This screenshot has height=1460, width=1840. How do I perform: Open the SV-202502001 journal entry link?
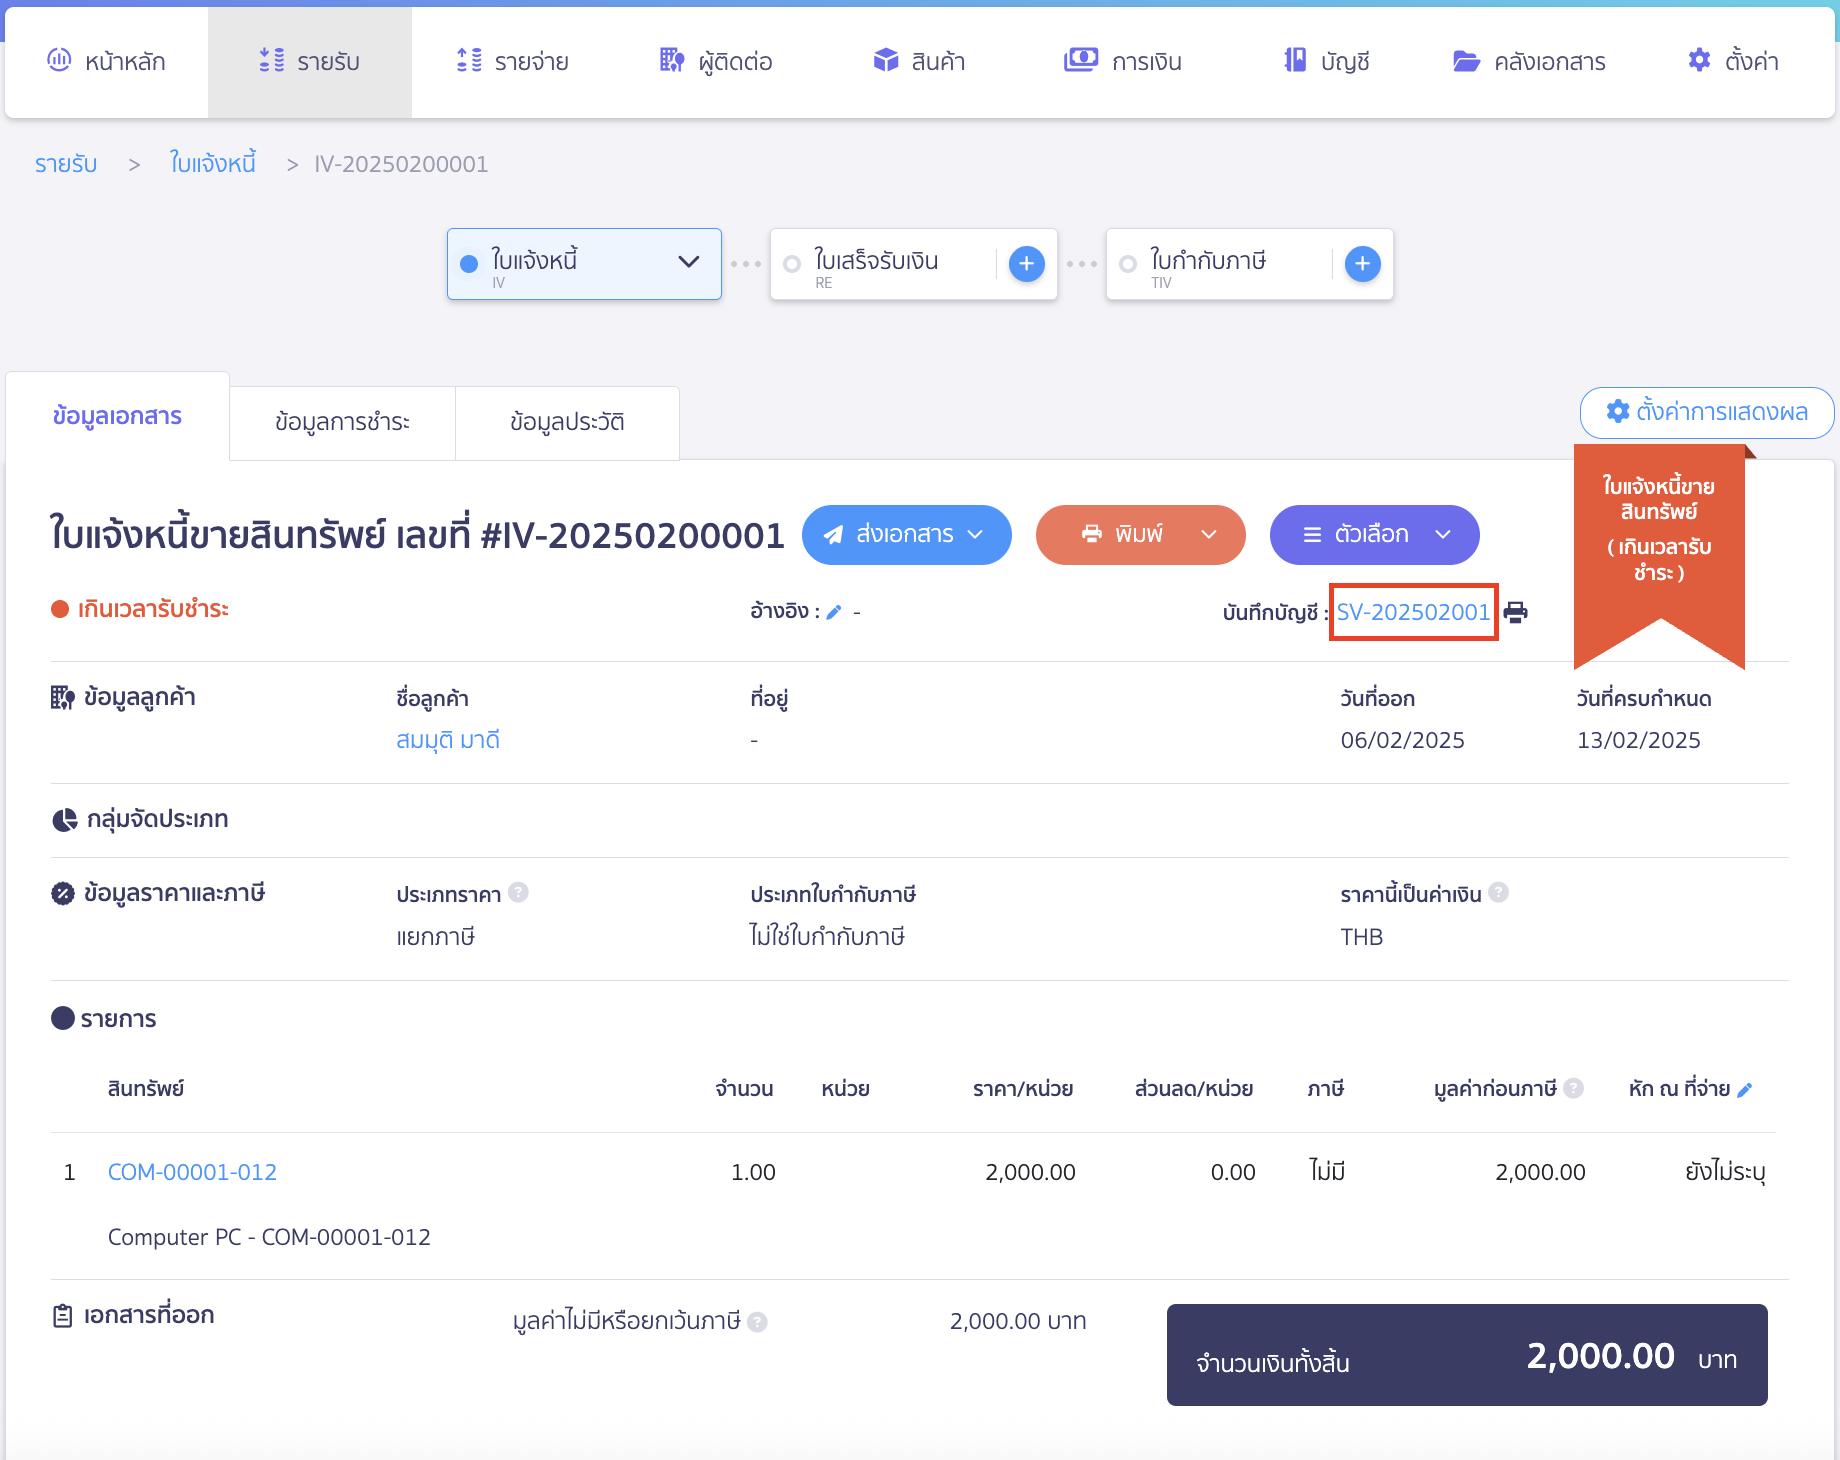1413,612
